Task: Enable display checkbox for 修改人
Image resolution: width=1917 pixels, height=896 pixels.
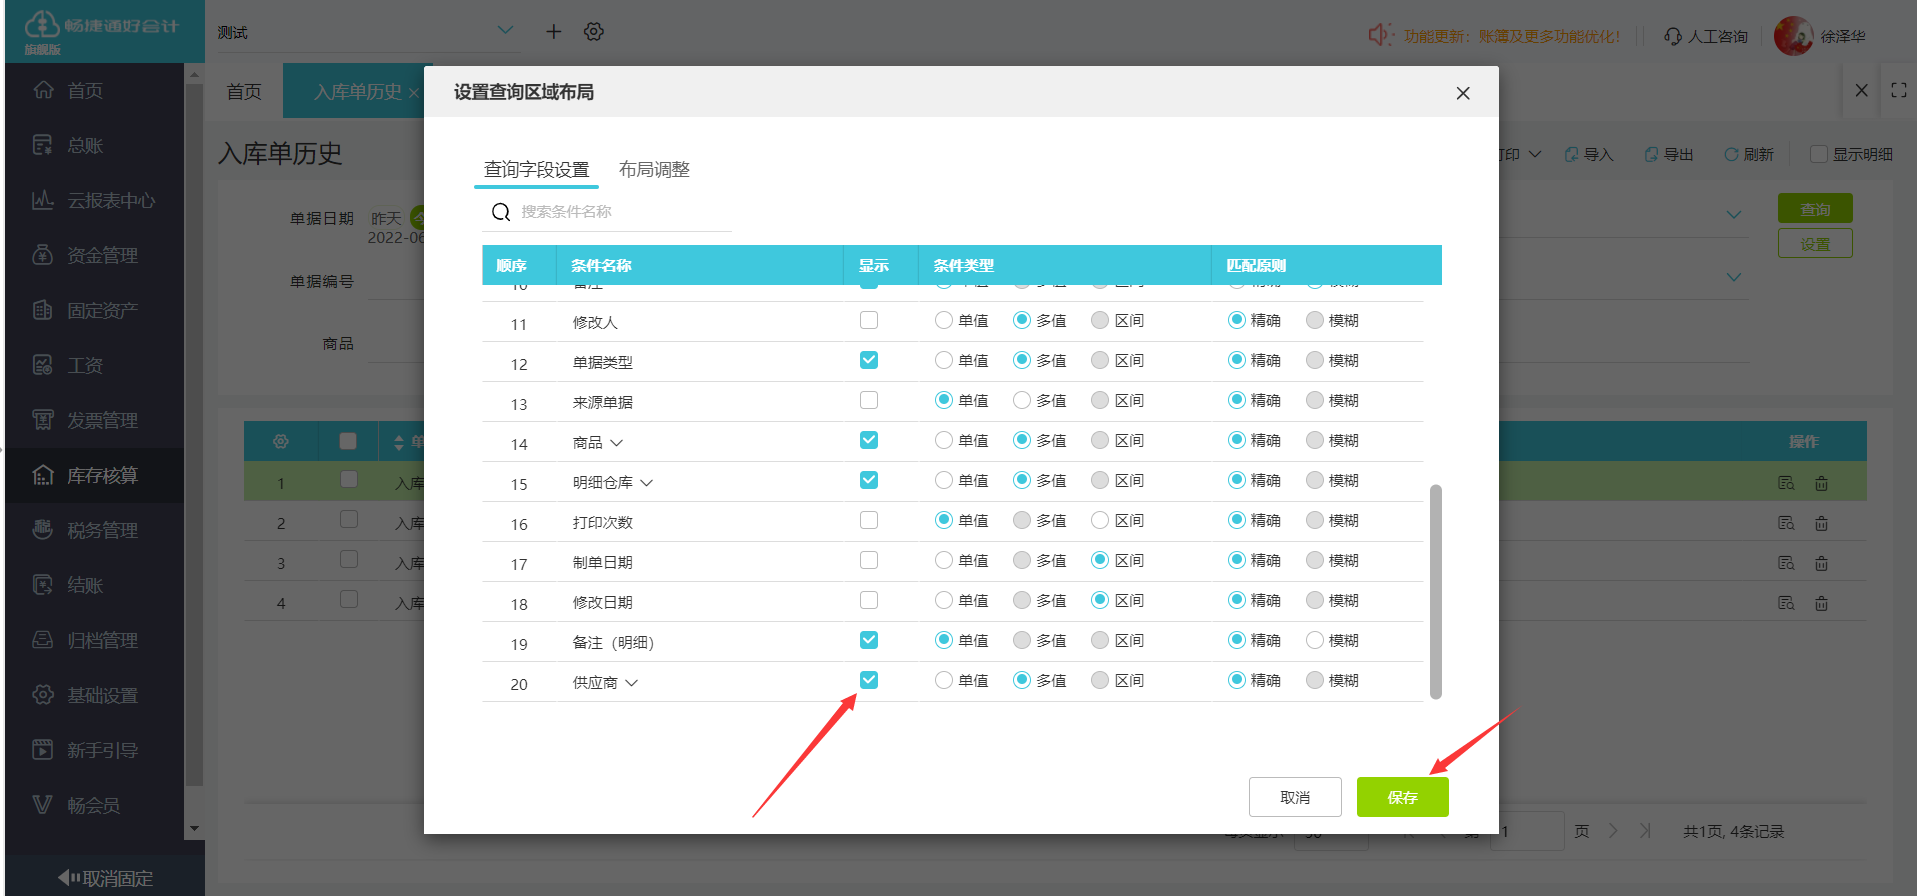Action: click(869, 320)
